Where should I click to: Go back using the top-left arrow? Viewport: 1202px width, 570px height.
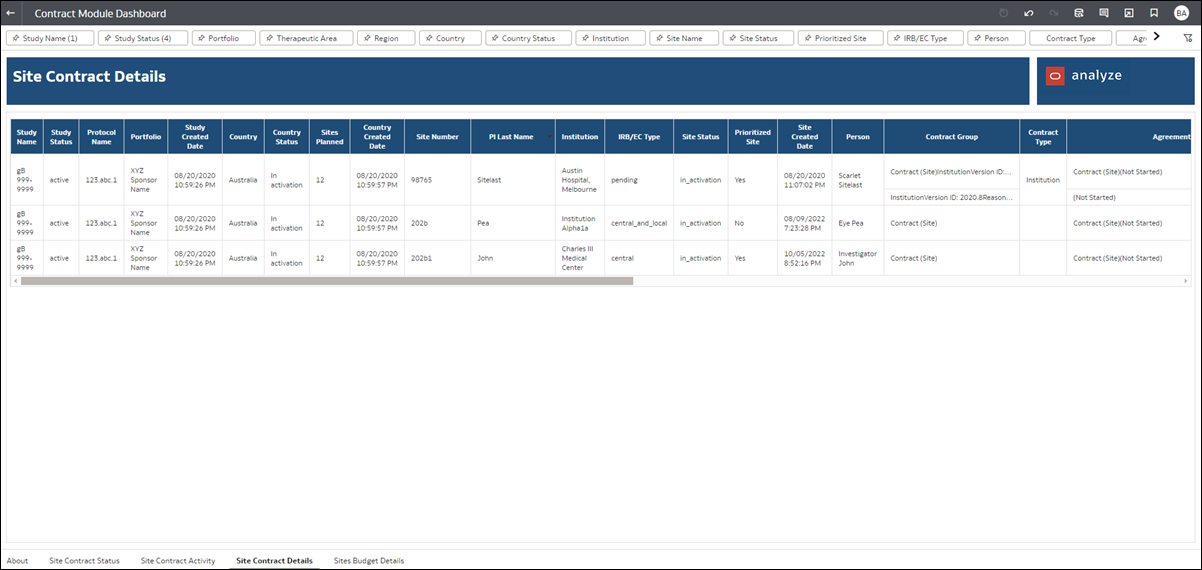[10, 14]
